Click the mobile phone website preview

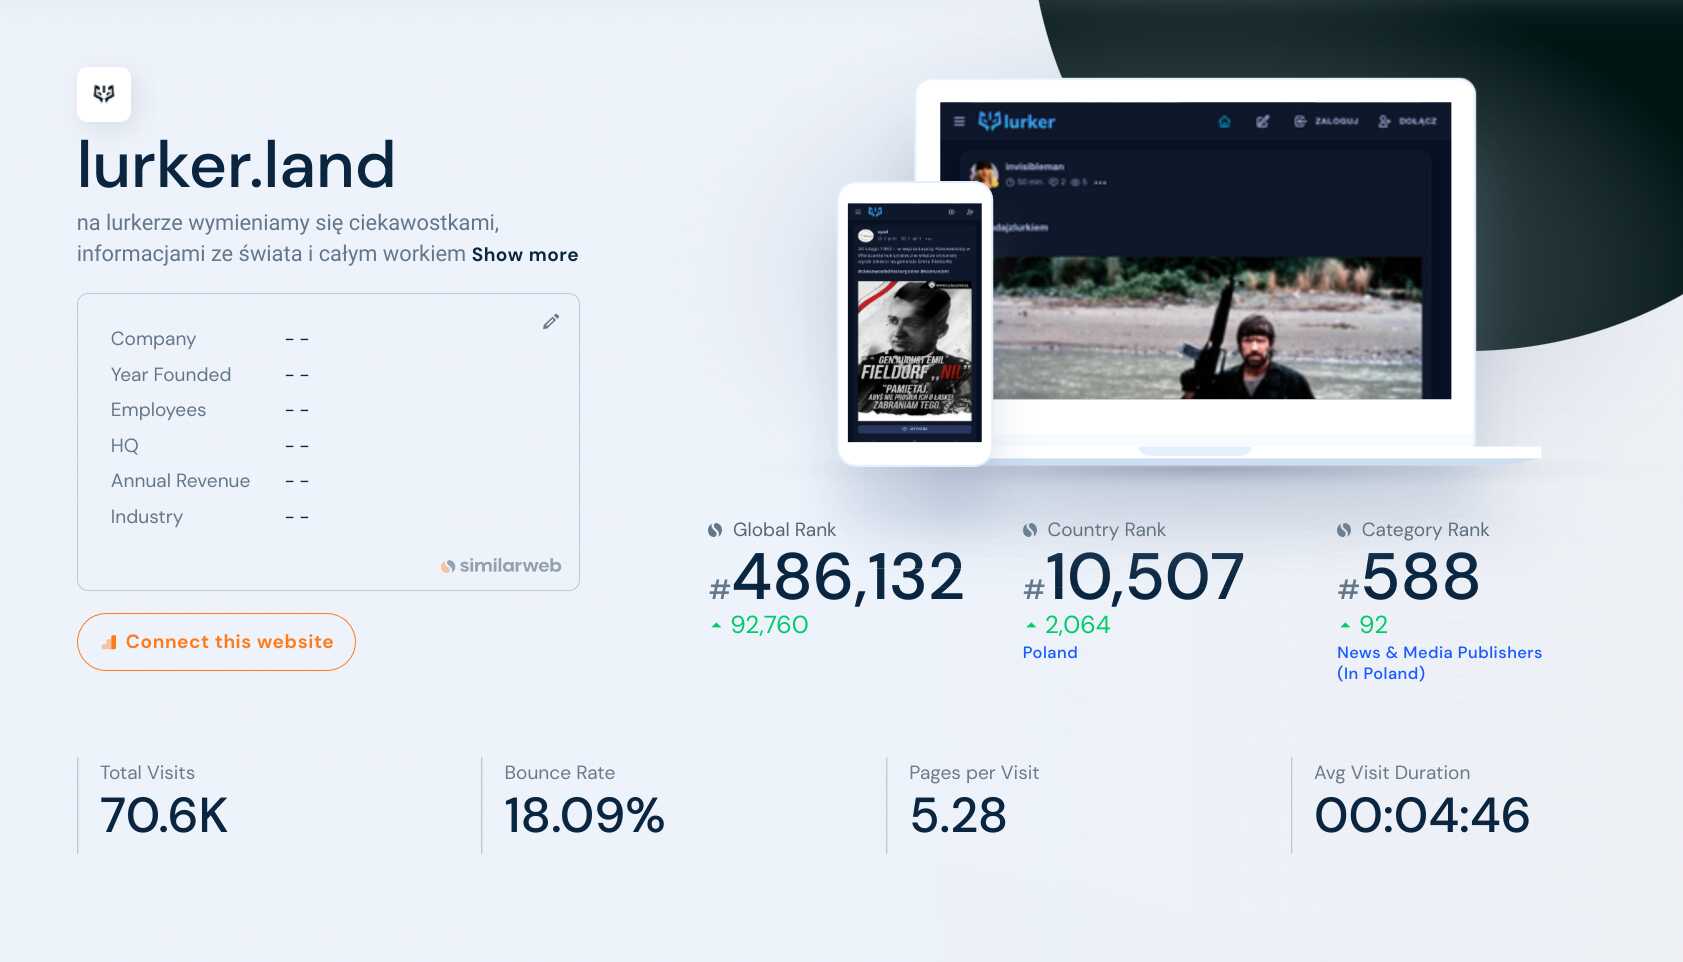[915, 323]
